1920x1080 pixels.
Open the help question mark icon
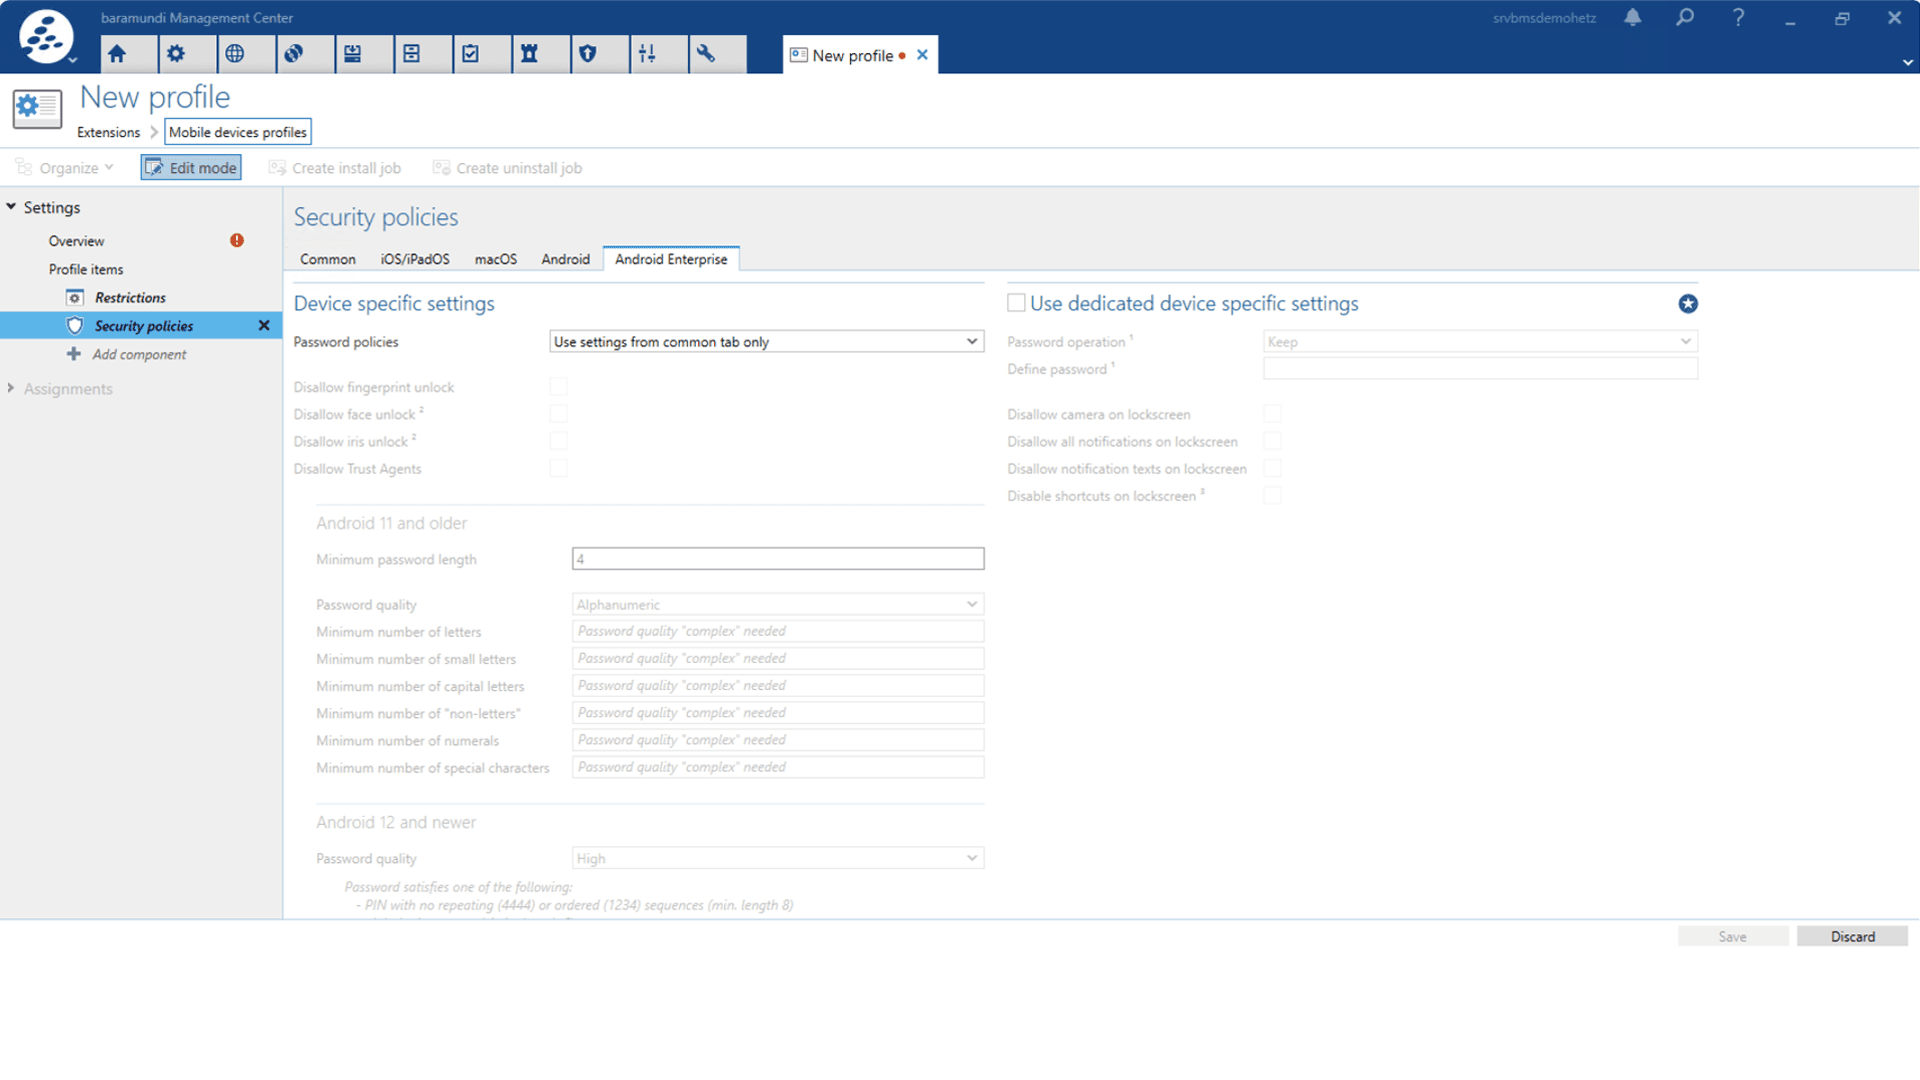[1738, 17]
